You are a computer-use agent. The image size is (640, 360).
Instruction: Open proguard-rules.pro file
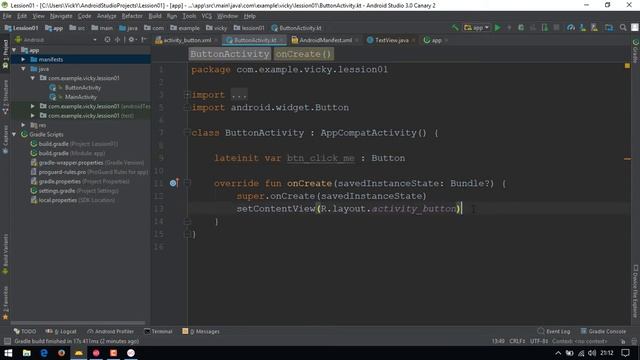tap(89, 172)
